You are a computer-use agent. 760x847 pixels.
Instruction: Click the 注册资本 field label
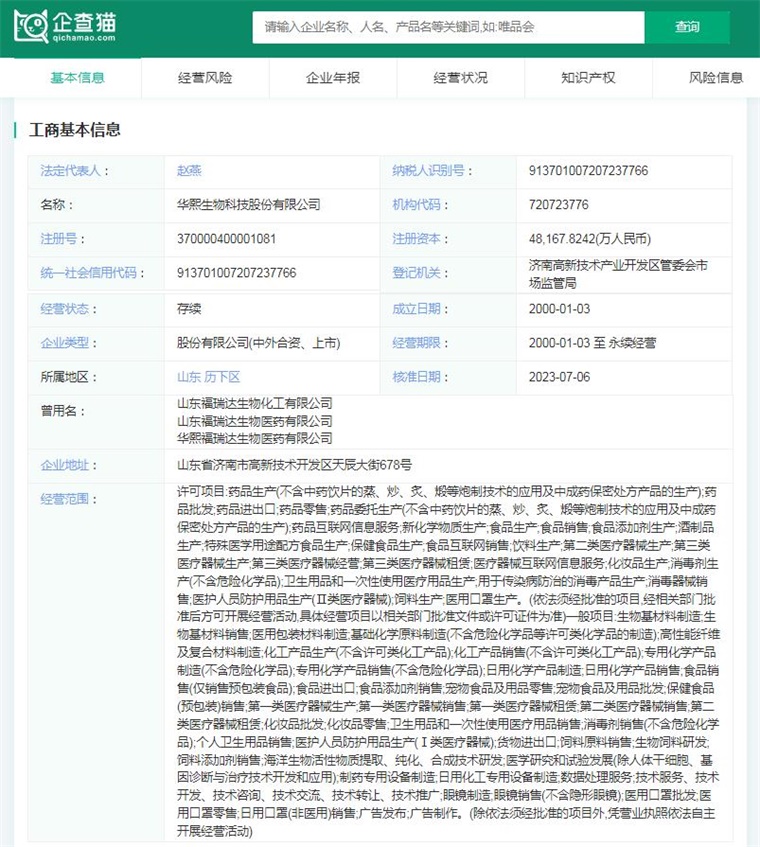417,239
